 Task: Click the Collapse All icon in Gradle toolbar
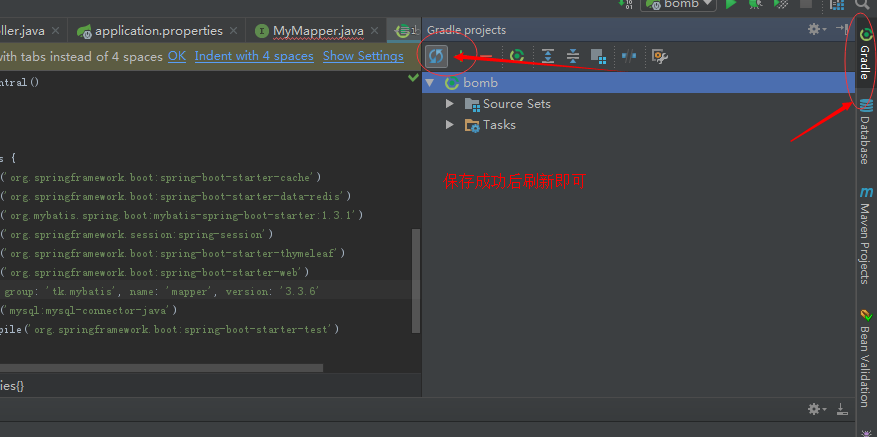click(573, 56)
